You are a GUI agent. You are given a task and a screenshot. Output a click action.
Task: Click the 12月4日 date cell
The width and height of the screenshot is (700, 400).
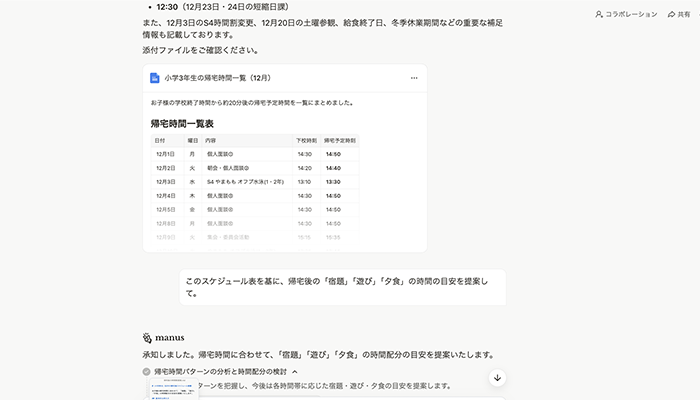165,196
